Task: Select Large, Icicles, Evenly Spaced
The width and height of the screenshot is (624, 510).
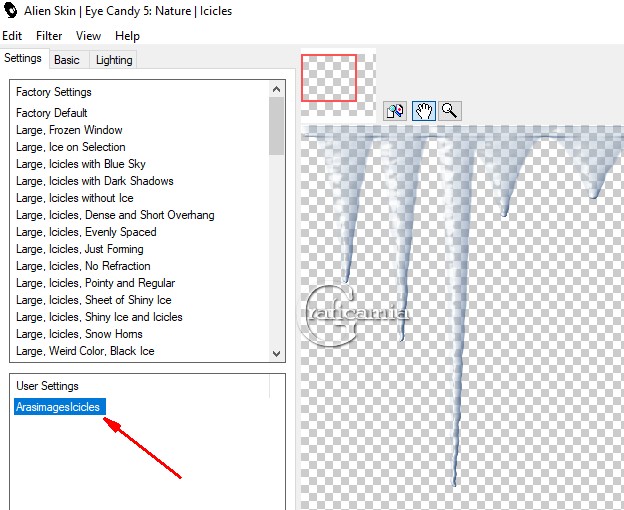Action: 86,232
